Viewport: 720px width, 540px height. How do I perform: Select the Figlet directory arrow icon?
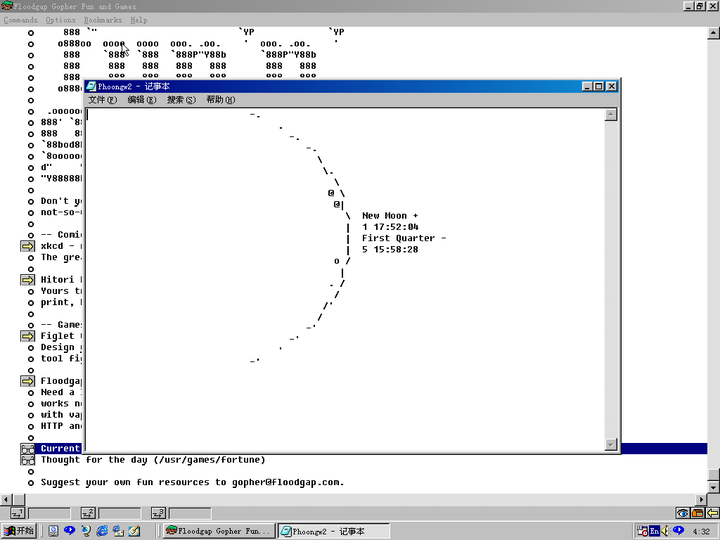pos(28,336)
